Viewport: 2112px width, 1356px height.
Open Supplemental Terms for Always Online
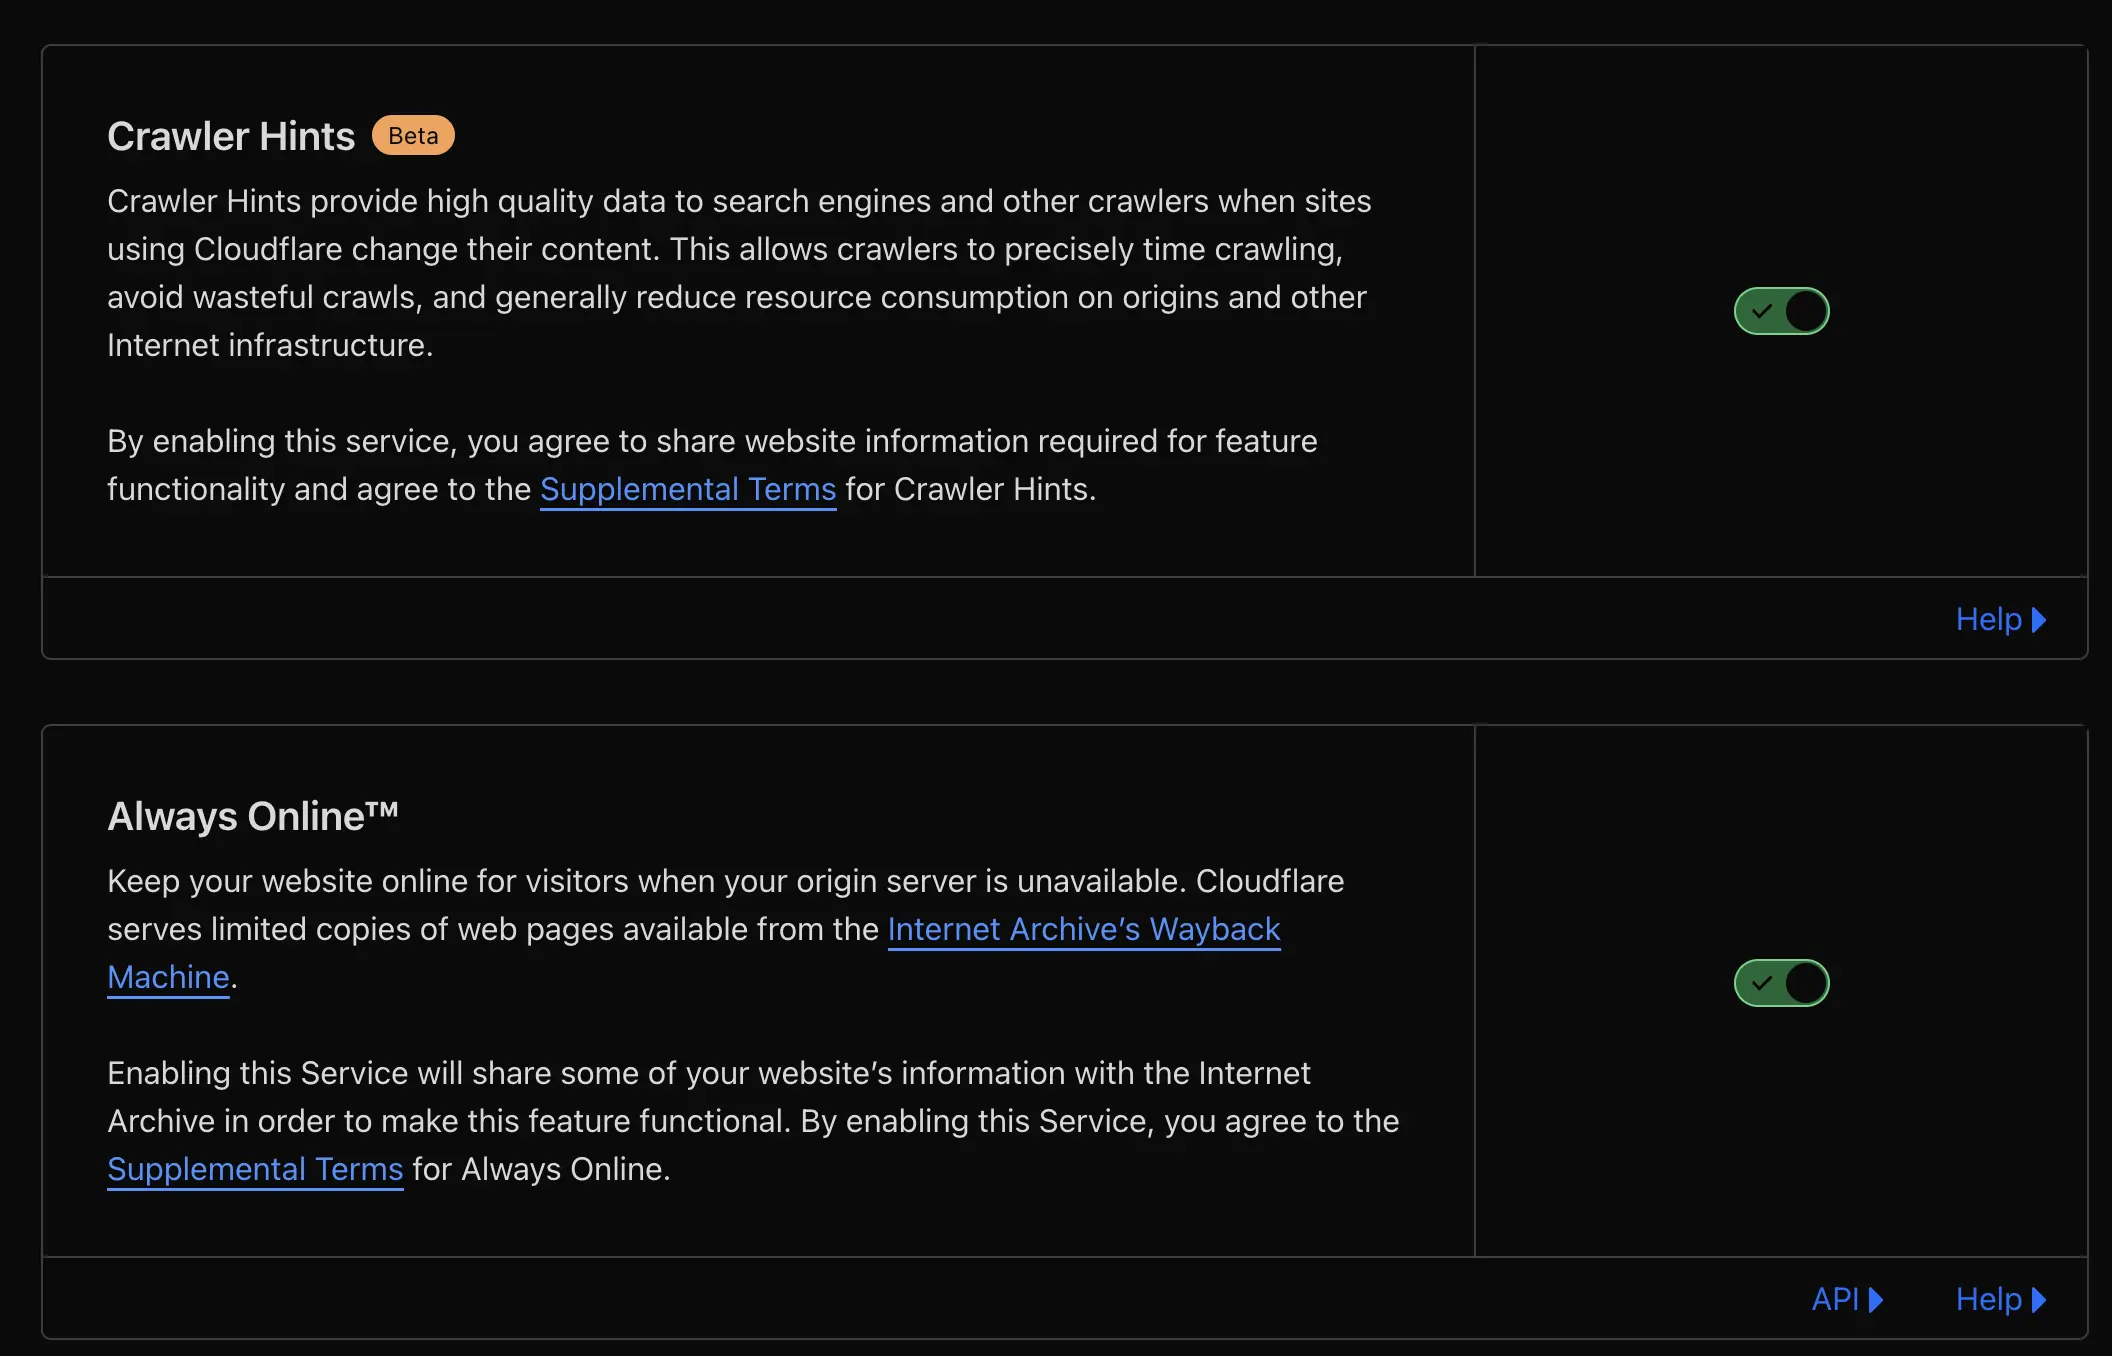coord(255,1169)
